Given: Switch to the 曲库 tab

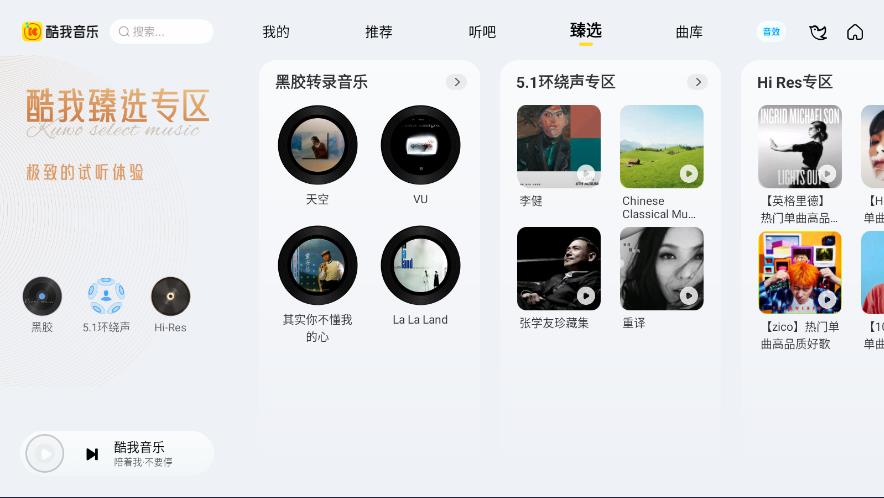Looking at the screenshot, I should tap(689, 32).
